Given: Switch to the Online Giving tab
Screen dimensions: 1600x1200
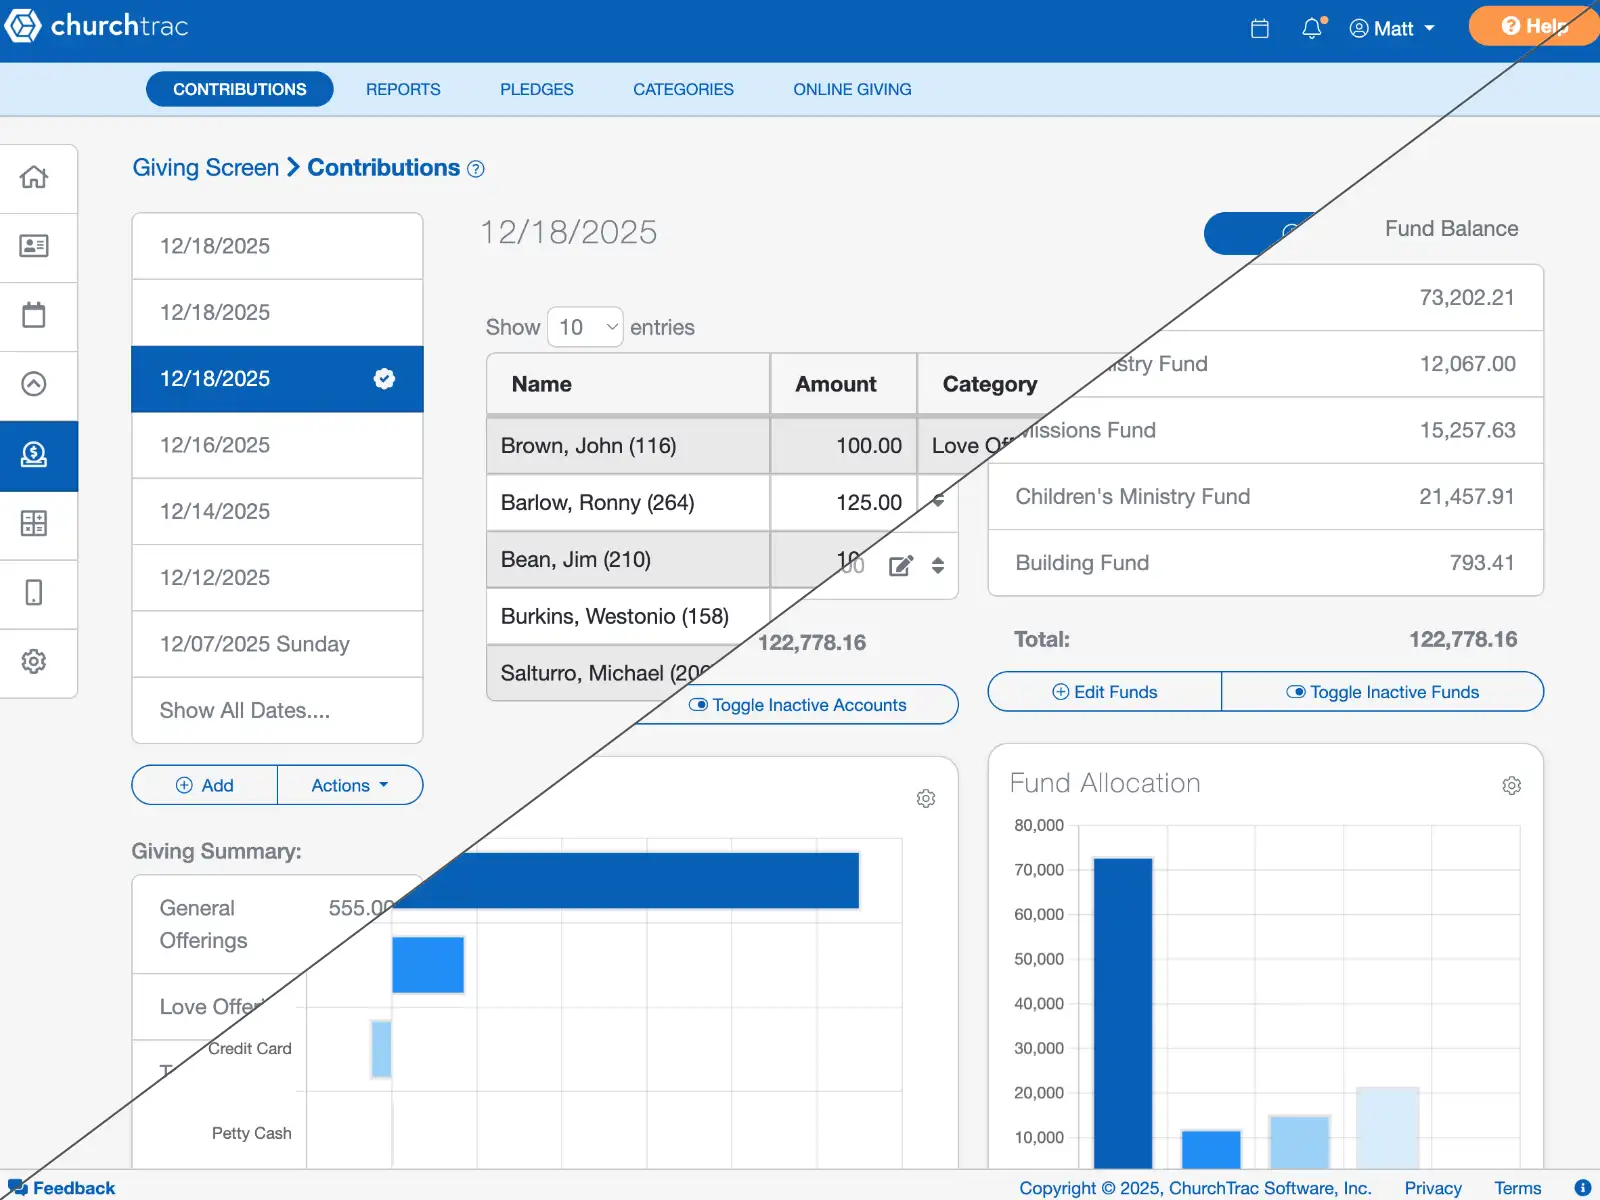Looking at the screenshot, I should (x=851, y=89).
